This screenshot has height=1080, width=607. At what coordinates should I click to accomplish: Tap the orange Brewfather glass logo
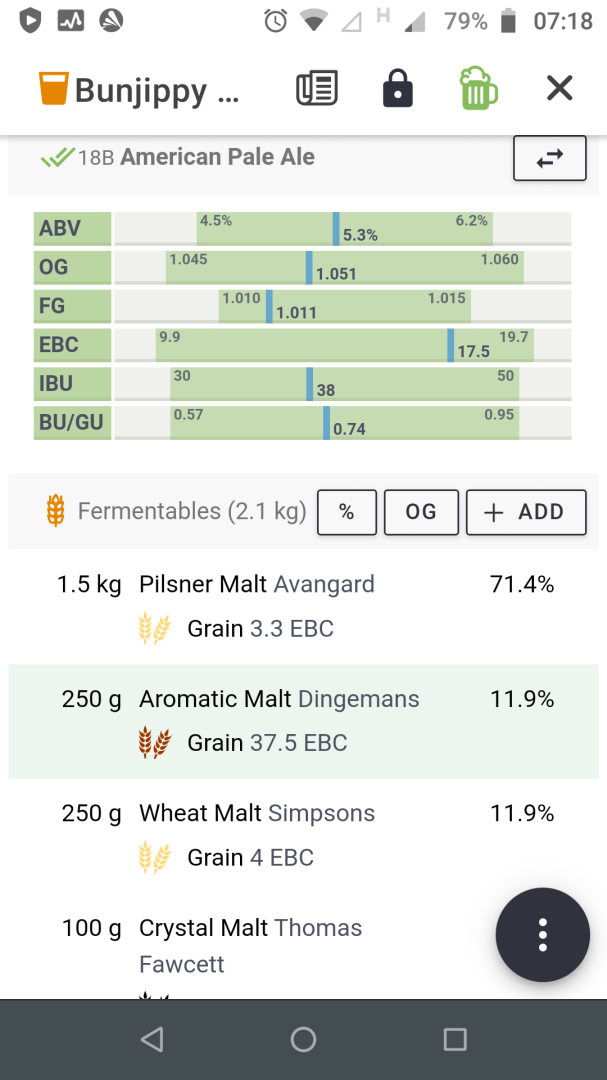[x=52, y=89]
